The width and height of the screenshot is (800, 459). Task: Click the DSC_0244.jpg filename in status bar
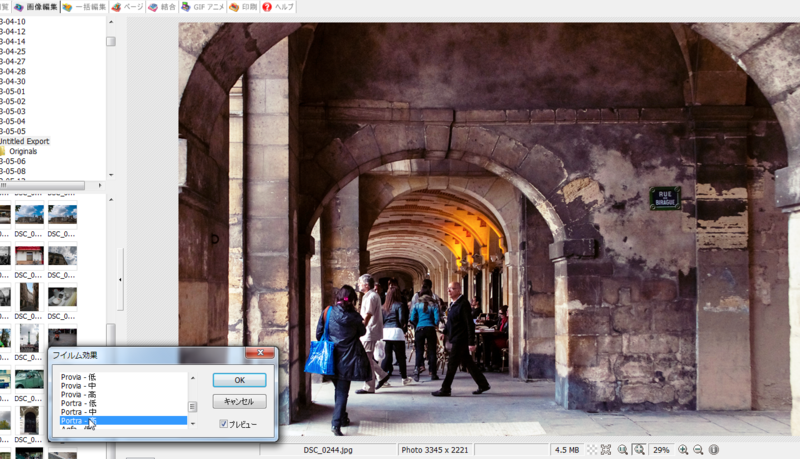tap(328, 450)
